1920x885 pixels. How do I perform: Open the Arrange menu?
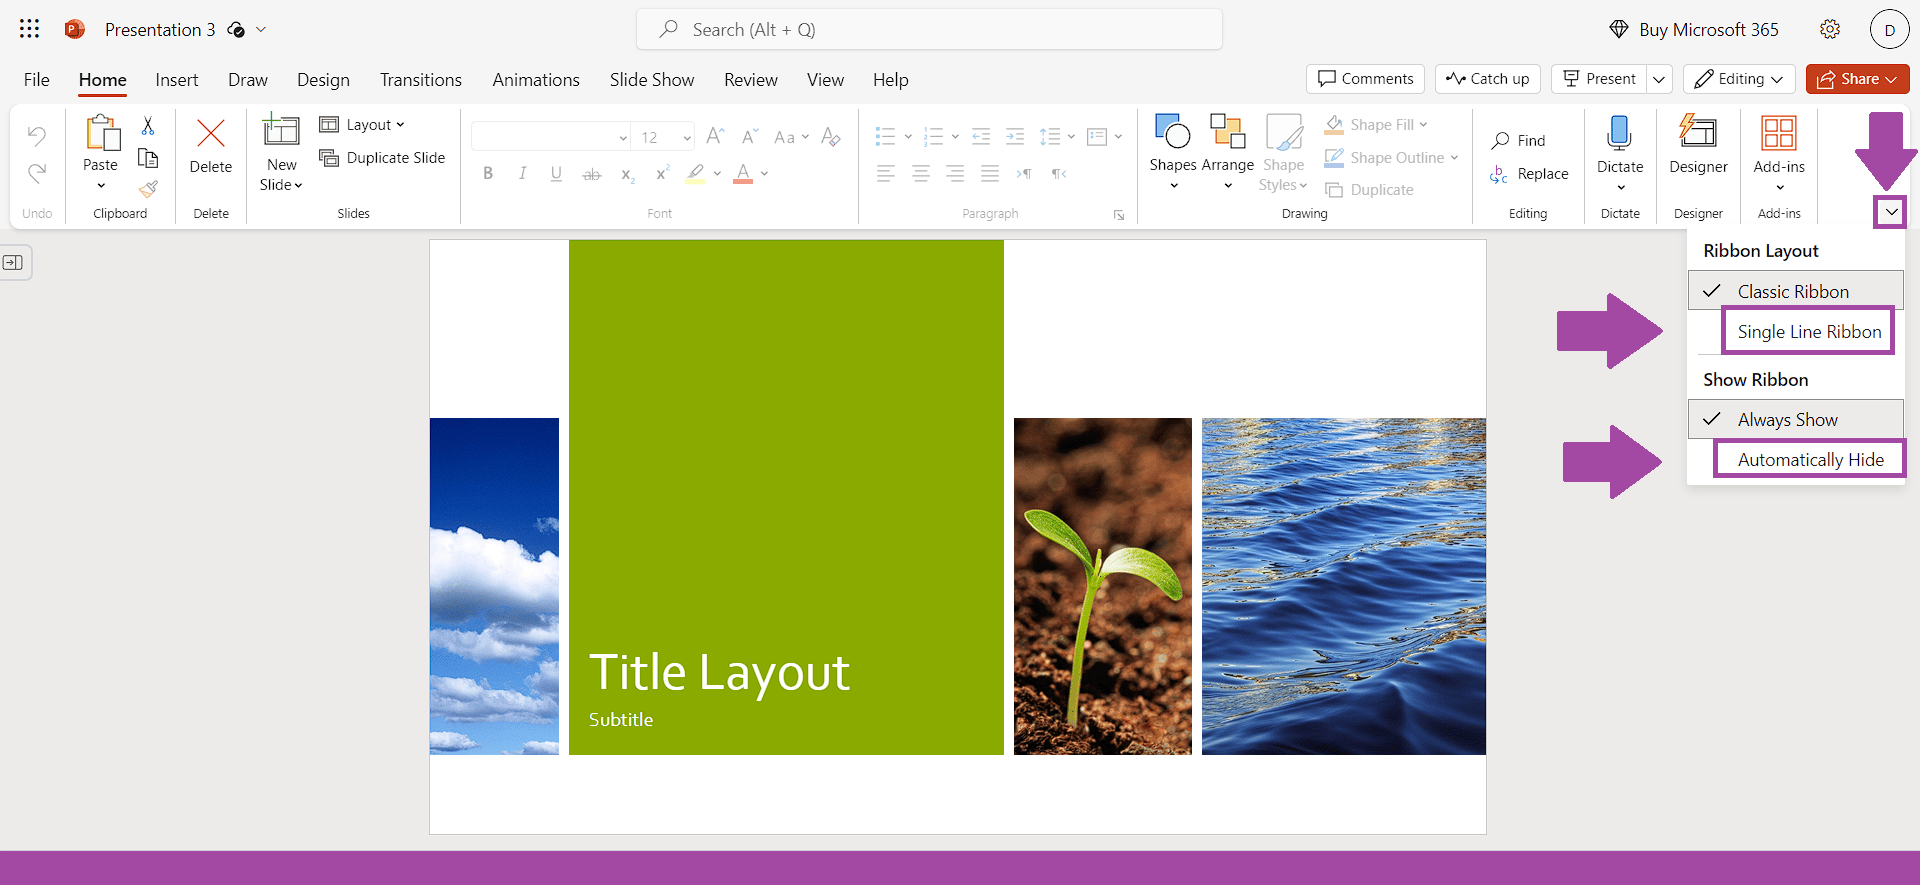pos(1228,152)
